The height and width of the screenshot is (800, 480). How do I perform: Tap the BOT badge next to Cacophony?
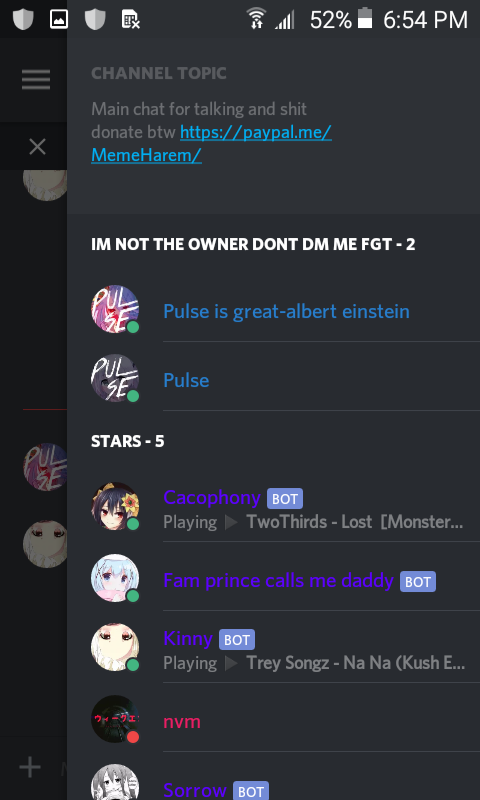[x=285, y=498]
